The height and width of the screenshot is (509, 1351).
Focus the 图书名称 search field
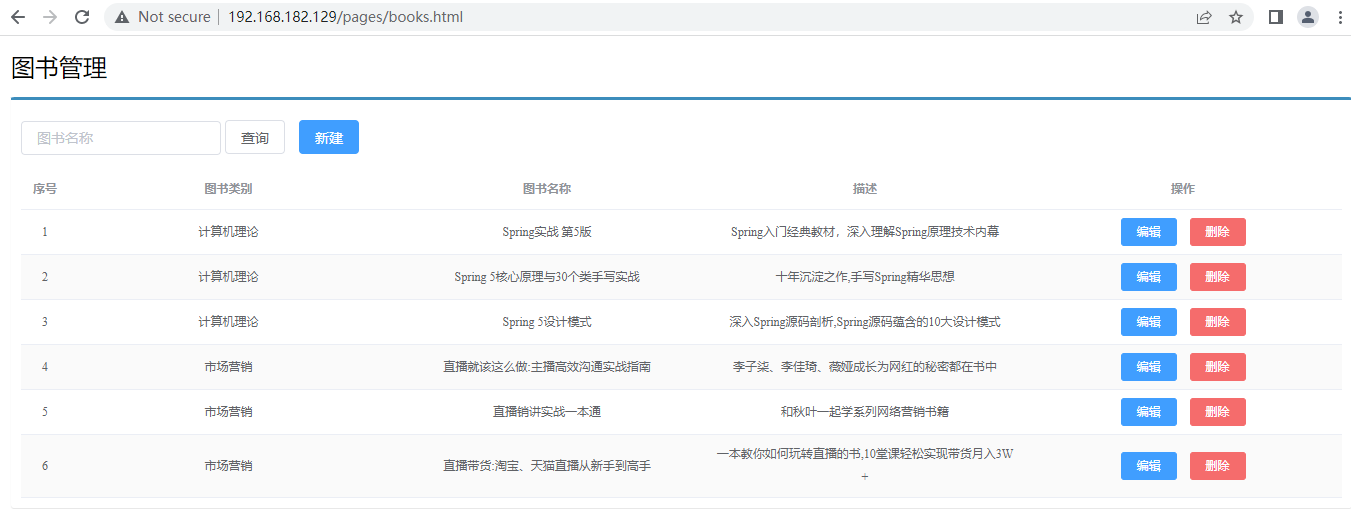click(x=120, y=138)
